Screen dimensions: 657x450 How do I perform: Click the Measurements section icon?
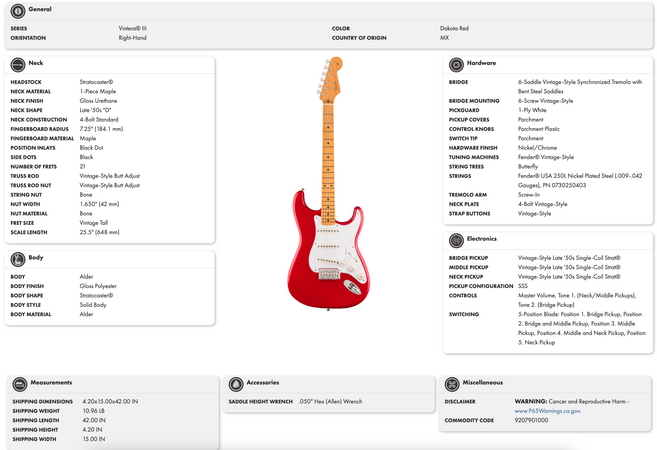19,383
